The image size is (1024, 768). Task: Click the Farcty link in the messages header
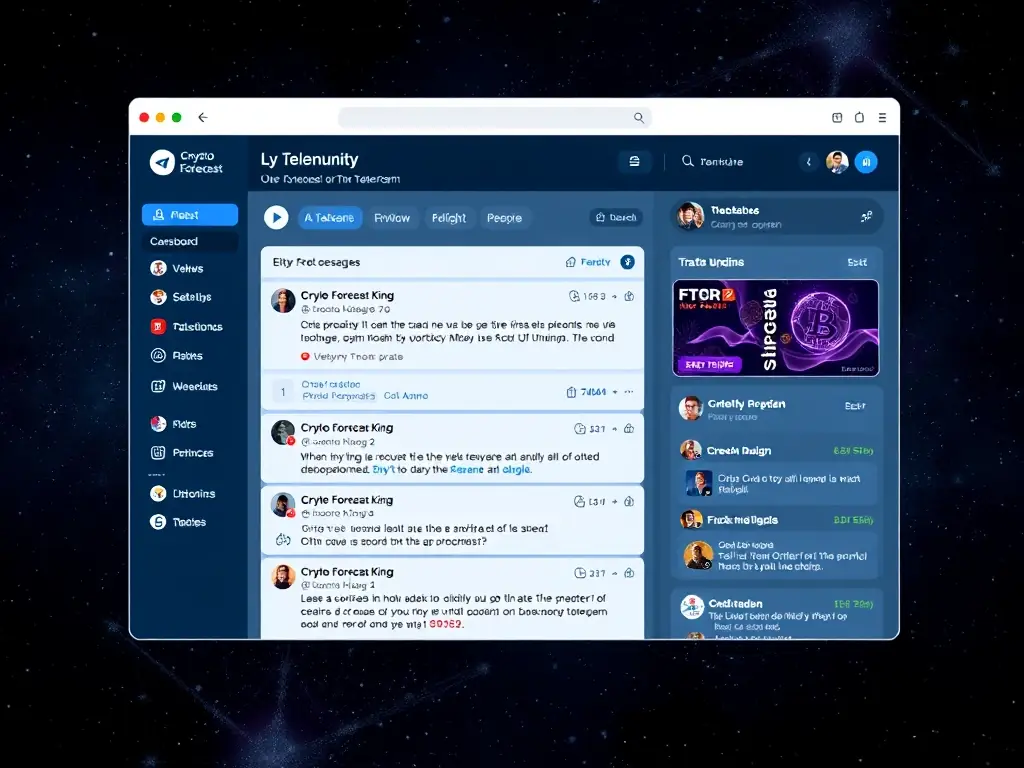pos(588,262)
